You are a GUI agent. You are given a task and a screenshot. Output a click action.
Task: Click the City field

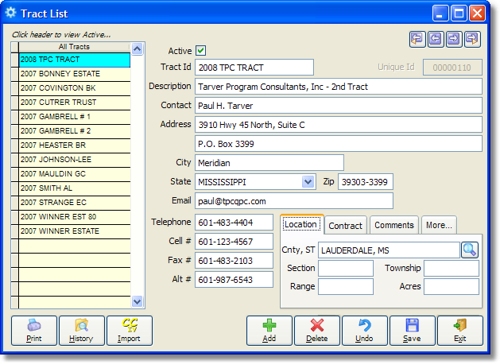pos(269,163)
